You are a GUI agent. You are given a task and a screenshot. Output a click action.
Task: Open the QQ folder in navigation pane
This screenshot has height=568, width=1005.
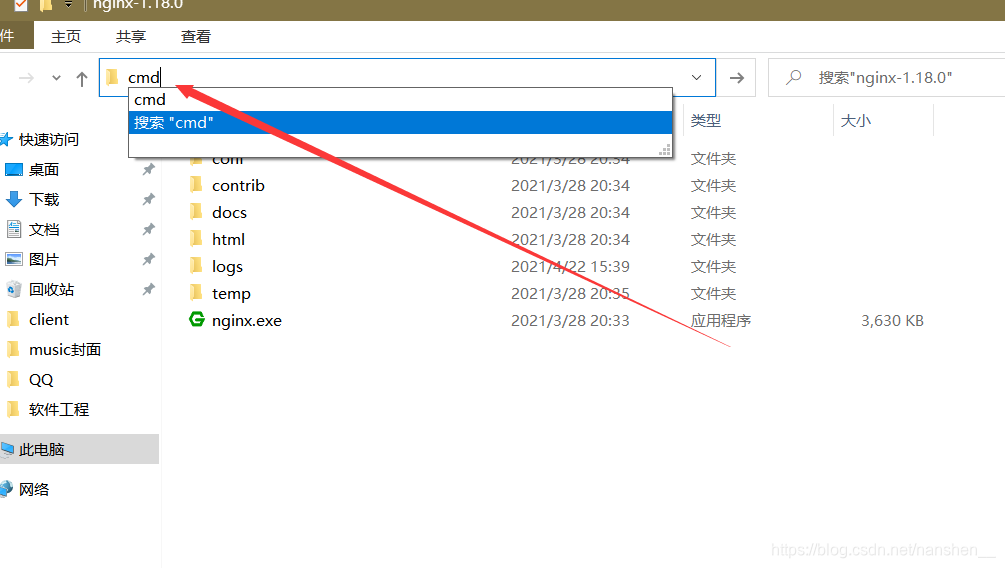(x=41, y=380)
